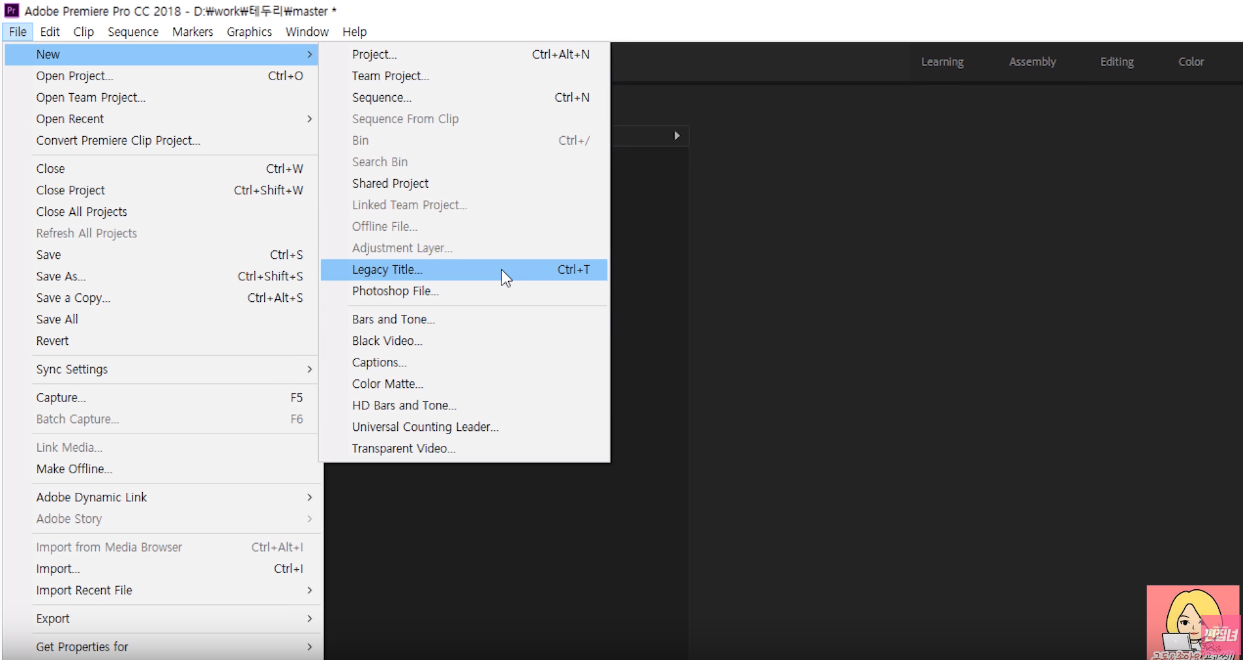1243x660 pixels.
Task: Open the File menu
Action: (x=18, y=32)
